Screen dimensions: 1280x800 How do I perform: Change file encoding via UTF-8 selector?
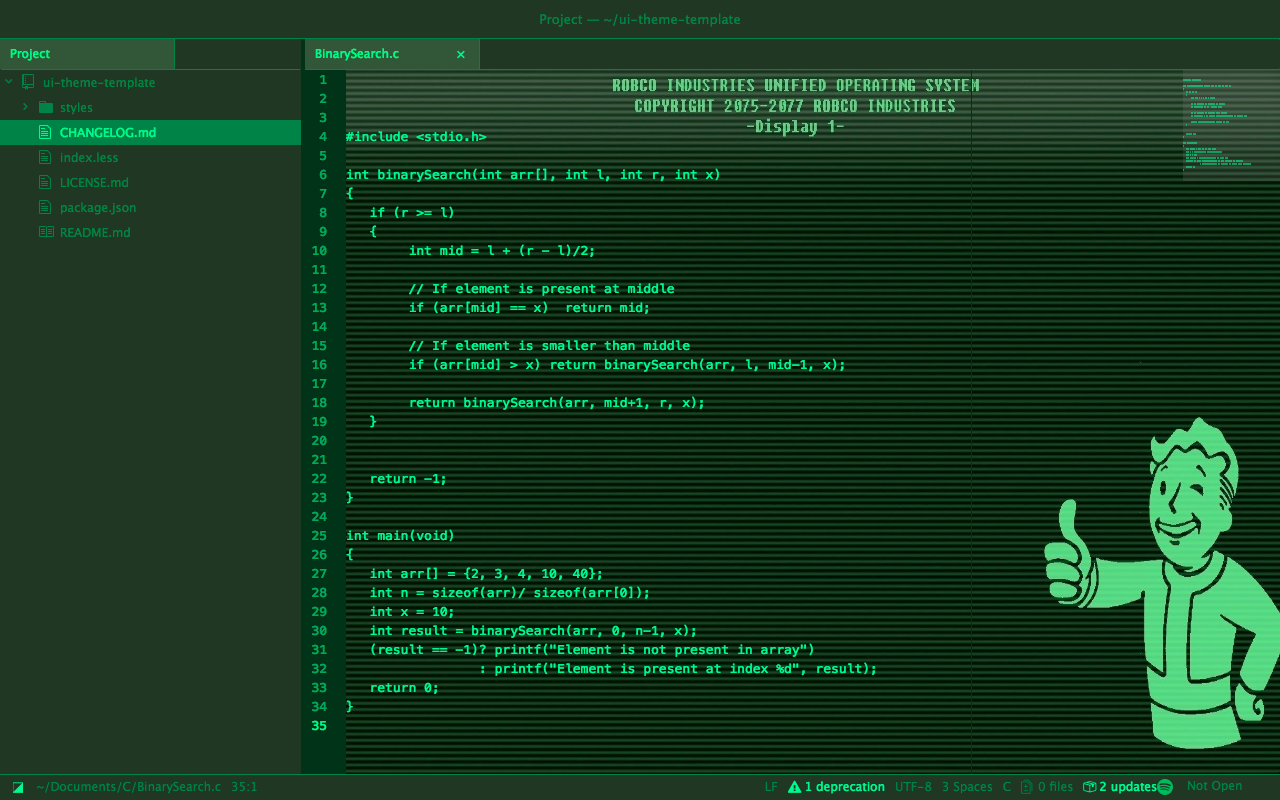pyautogui.click(x=913, y=787)
